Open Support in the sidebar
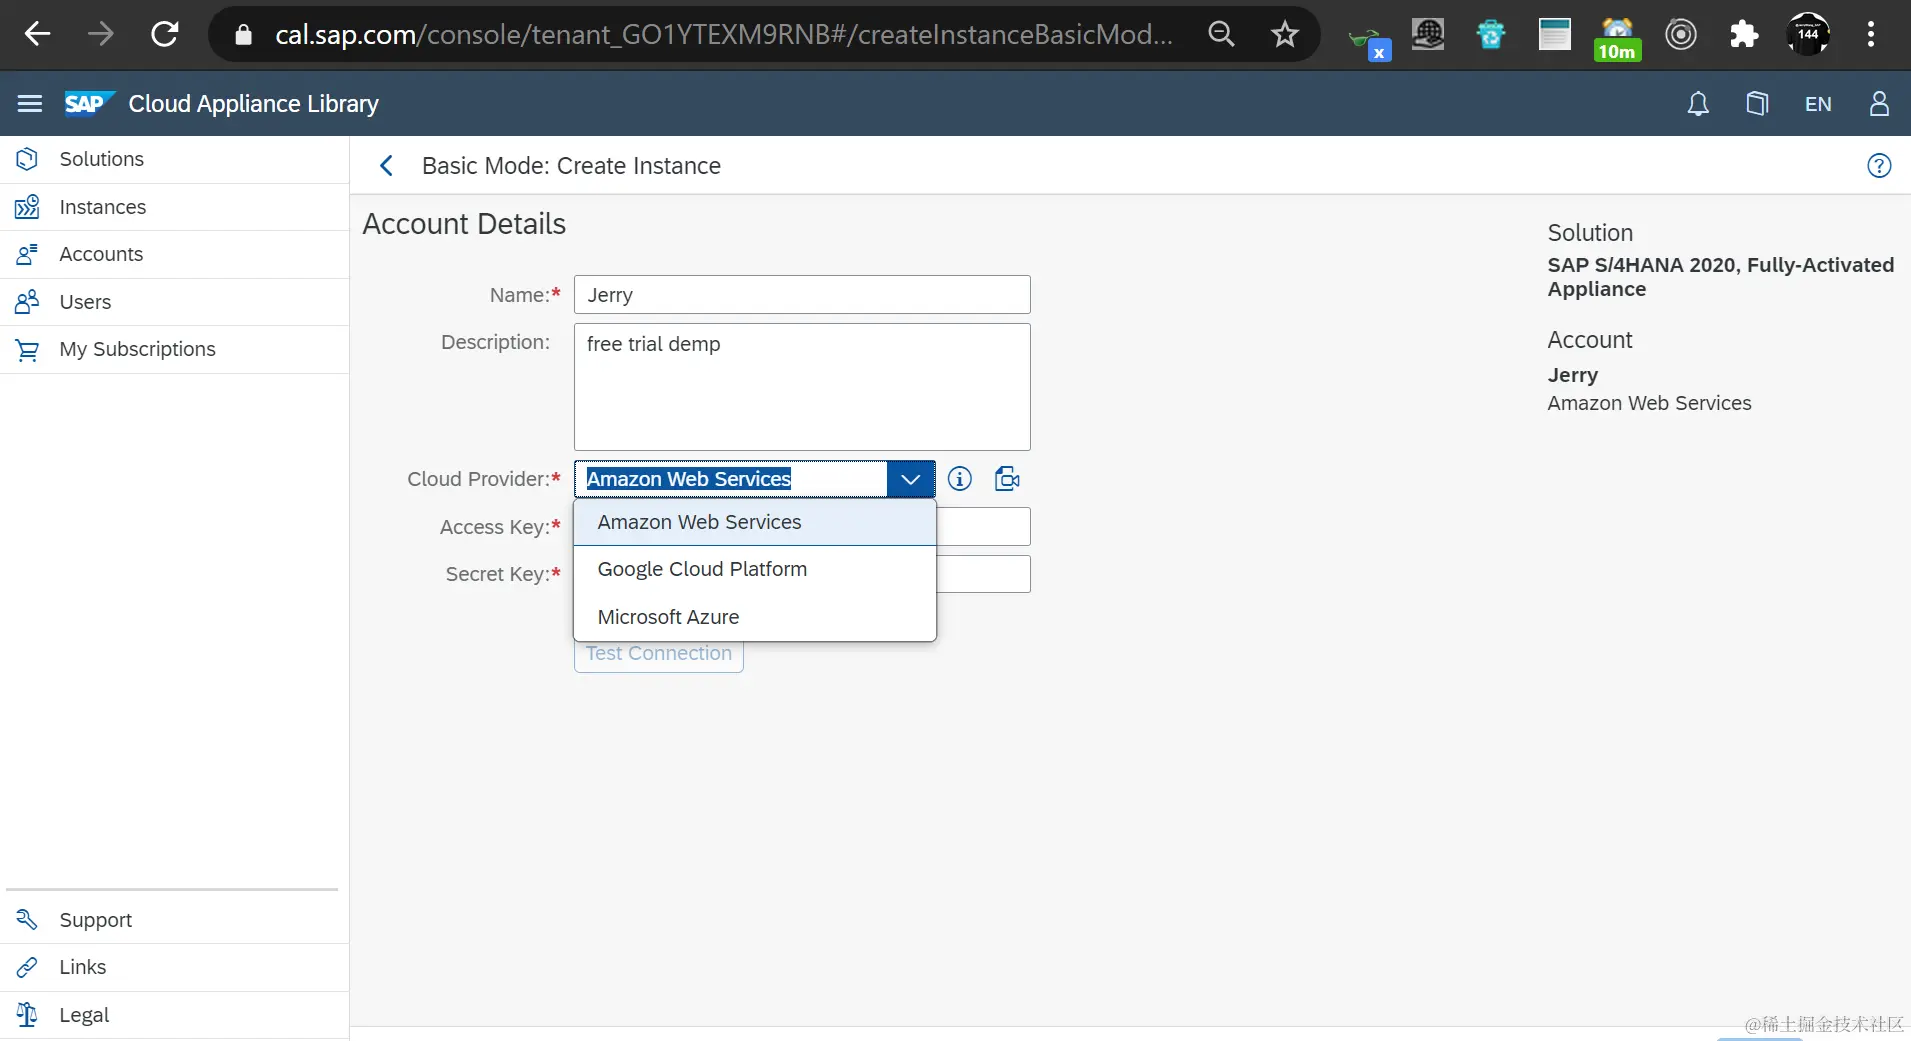Viewport: 1911px width, 1041px height. [x=175, y=920]
